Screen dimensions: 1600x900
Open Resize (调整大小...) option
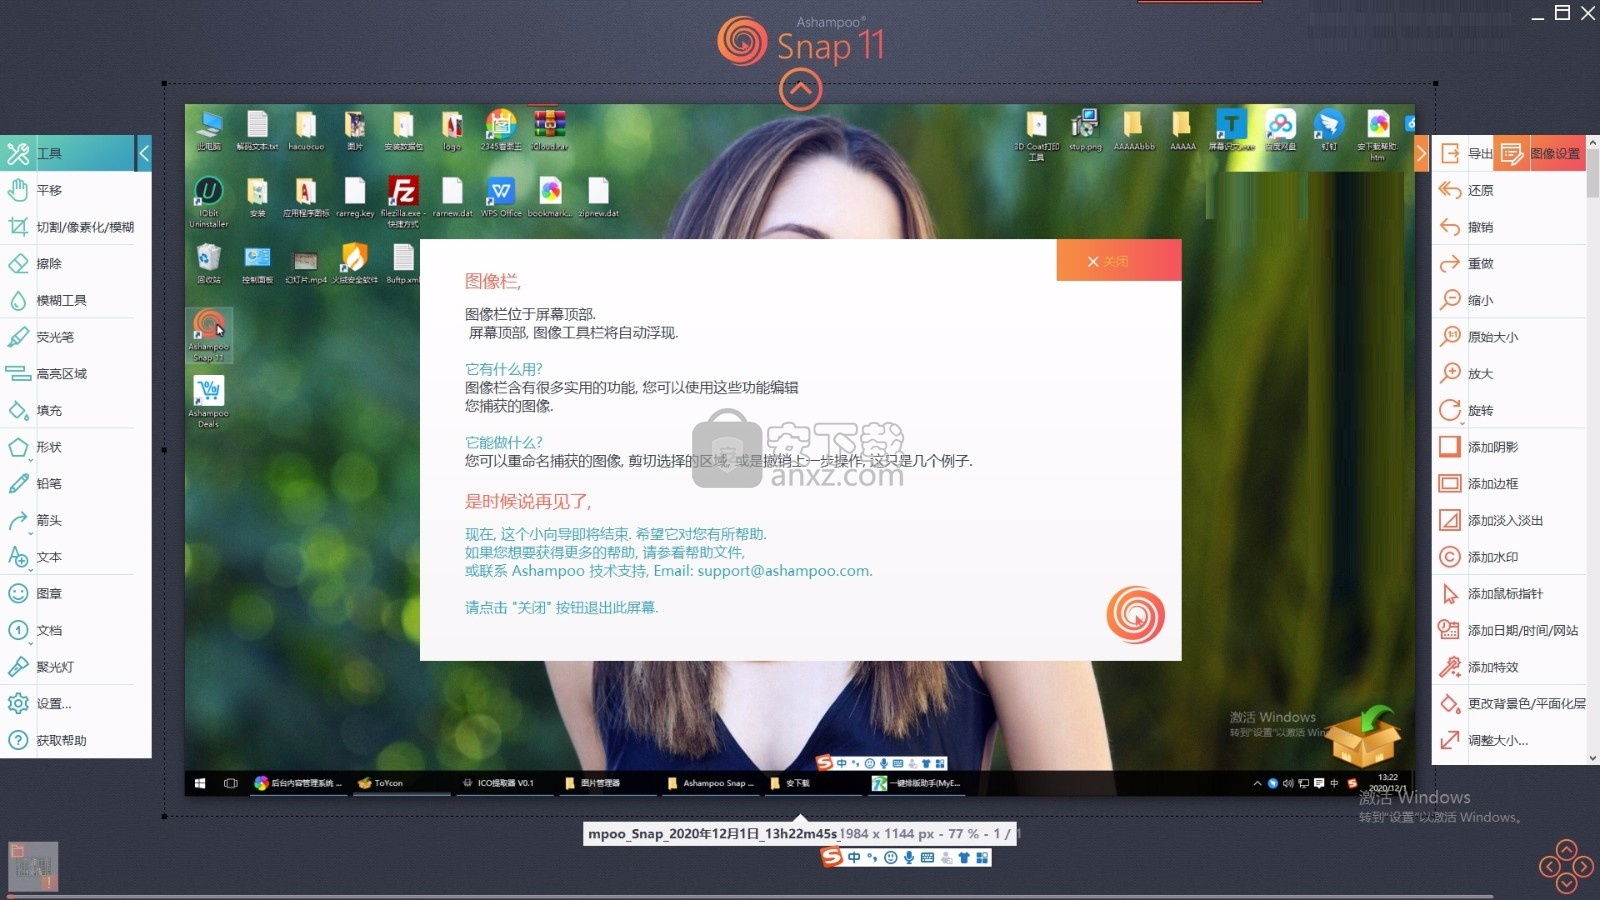click(x=1509, y=741)
